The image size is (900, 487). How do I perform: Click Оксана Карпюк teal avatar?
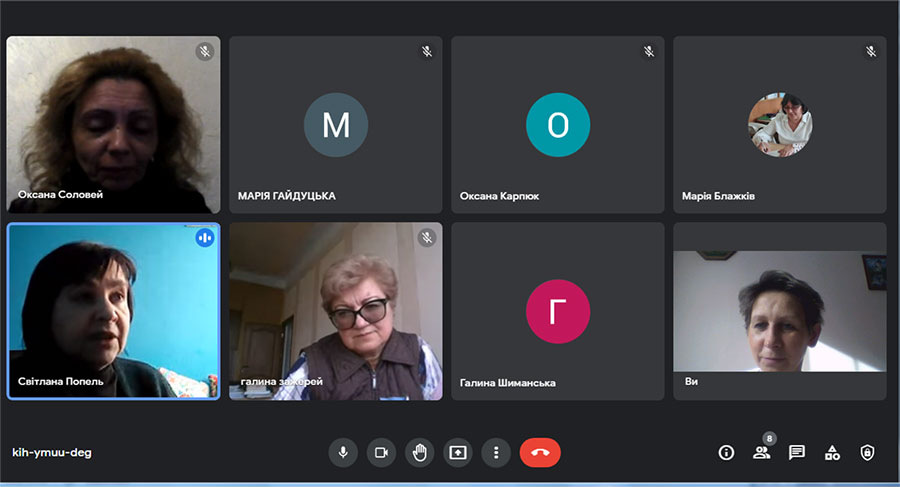558,125
